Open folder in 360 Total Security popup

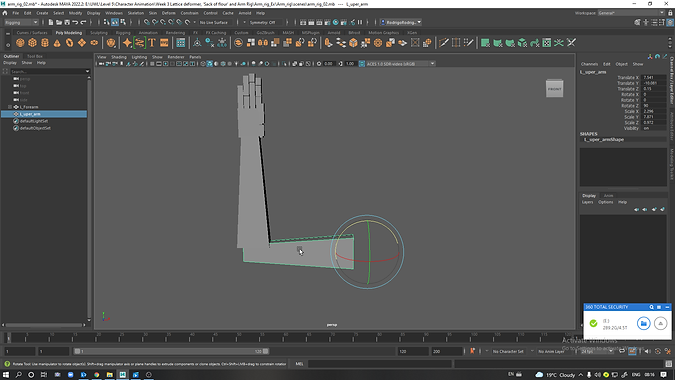click(644, 323)
